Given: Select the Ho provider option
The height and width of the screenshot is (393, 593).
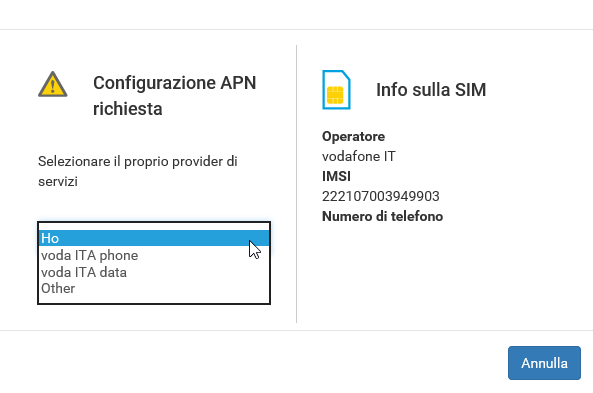Looking at the screenshot, I should pos(154,238).
